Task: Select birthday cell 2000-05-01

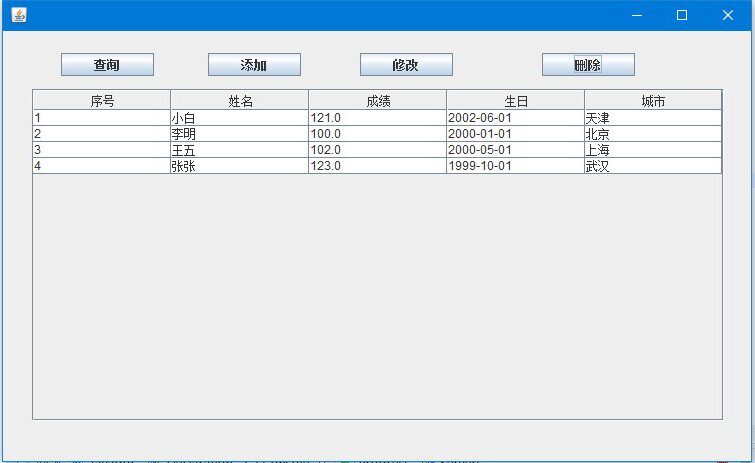Action: pos(516,150)
